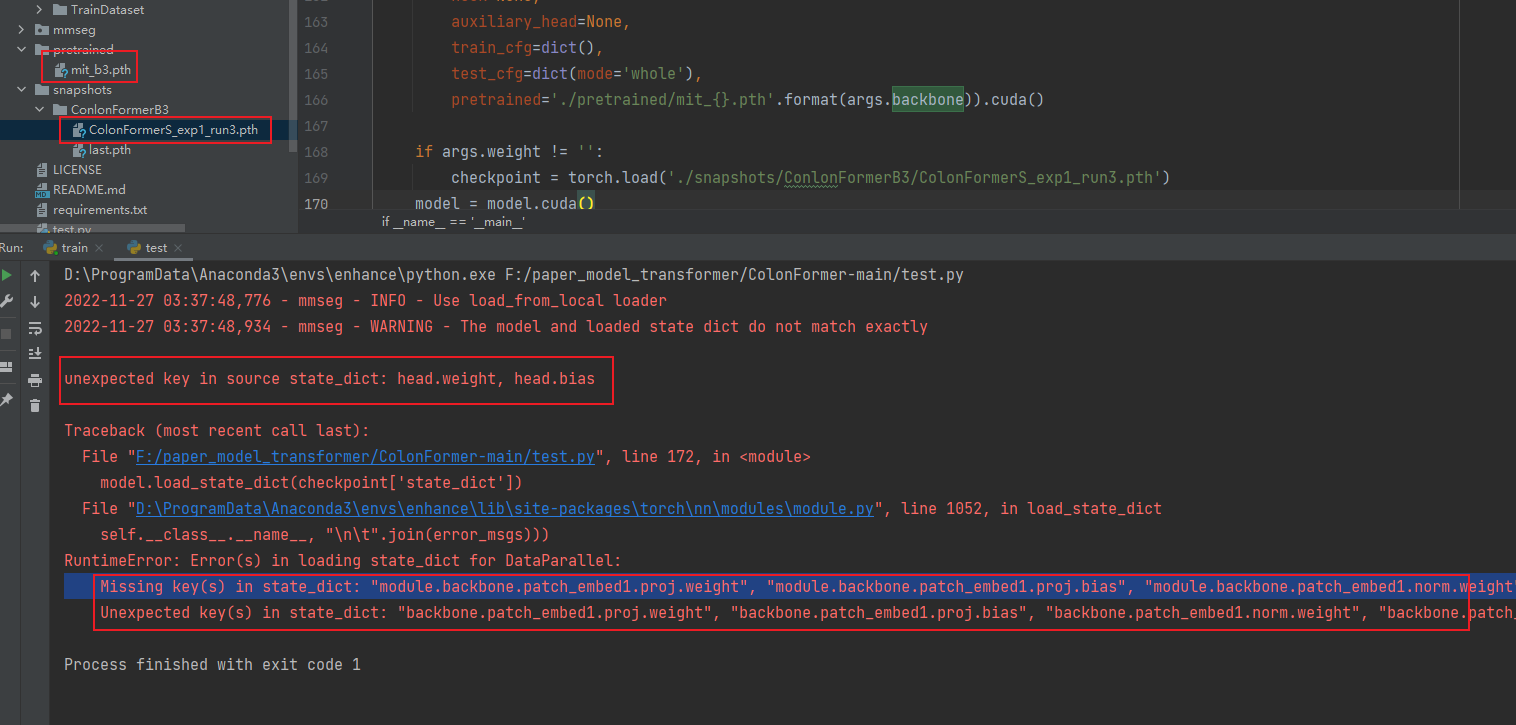Viewport: 1516px width, 725px height.
Task: Click 'unexpected key in source state_dict' line
Action: tap(329, 379)
